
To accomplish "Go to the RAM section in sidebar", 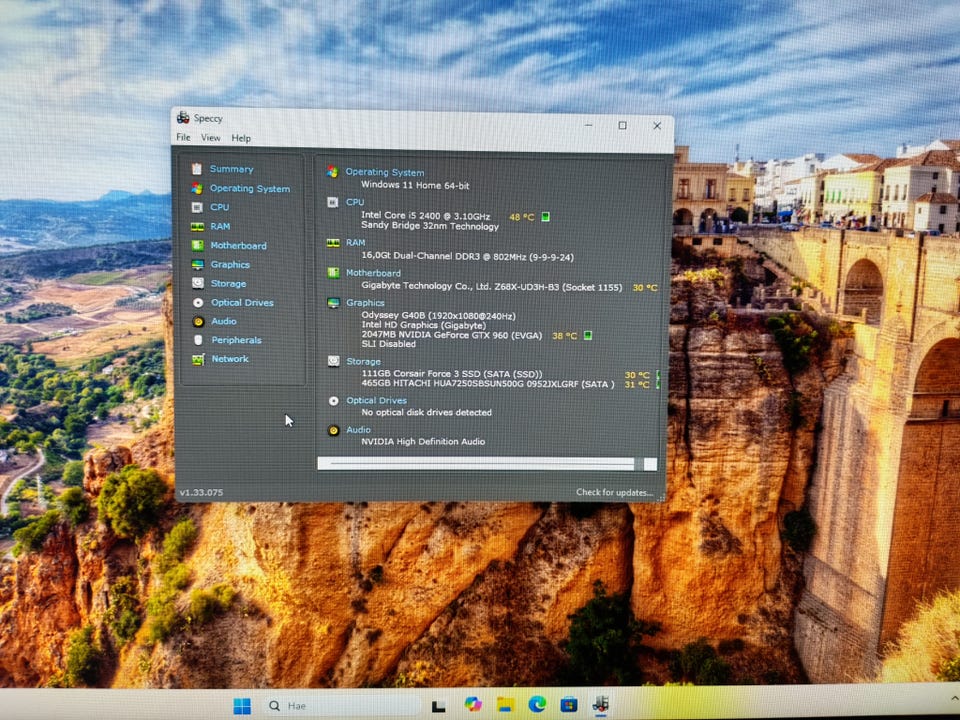I will tap(220, 227).
